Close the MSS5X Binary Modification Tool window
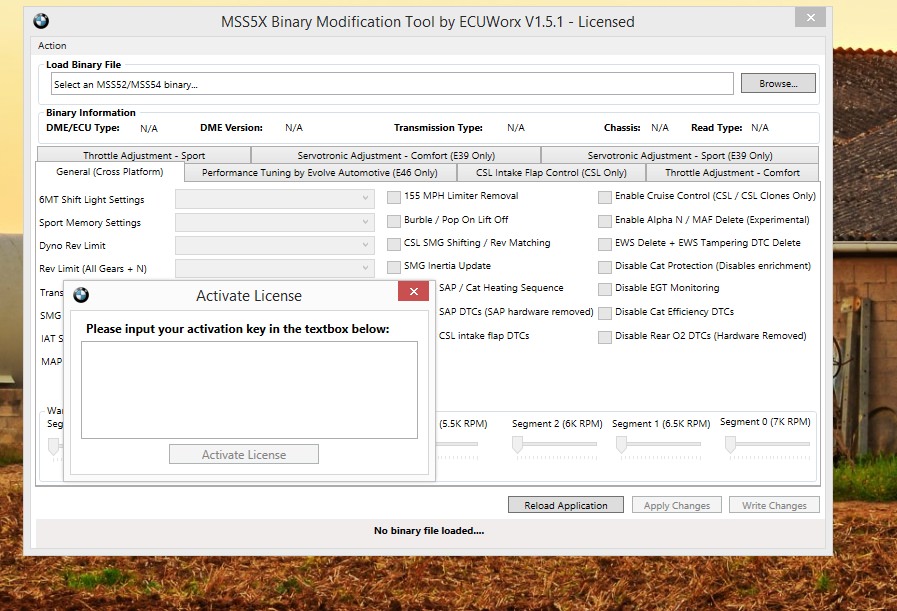 coord(811,17)
